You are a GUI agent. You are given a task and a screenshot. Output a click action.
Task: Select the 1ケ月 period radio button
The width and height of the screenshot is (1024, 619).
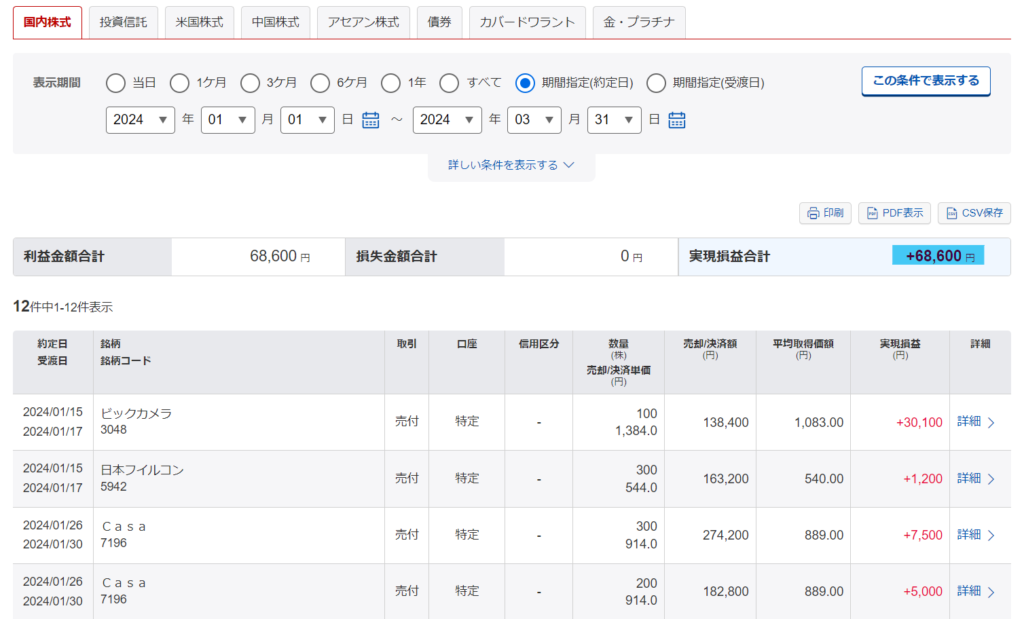tap(180, 83)
